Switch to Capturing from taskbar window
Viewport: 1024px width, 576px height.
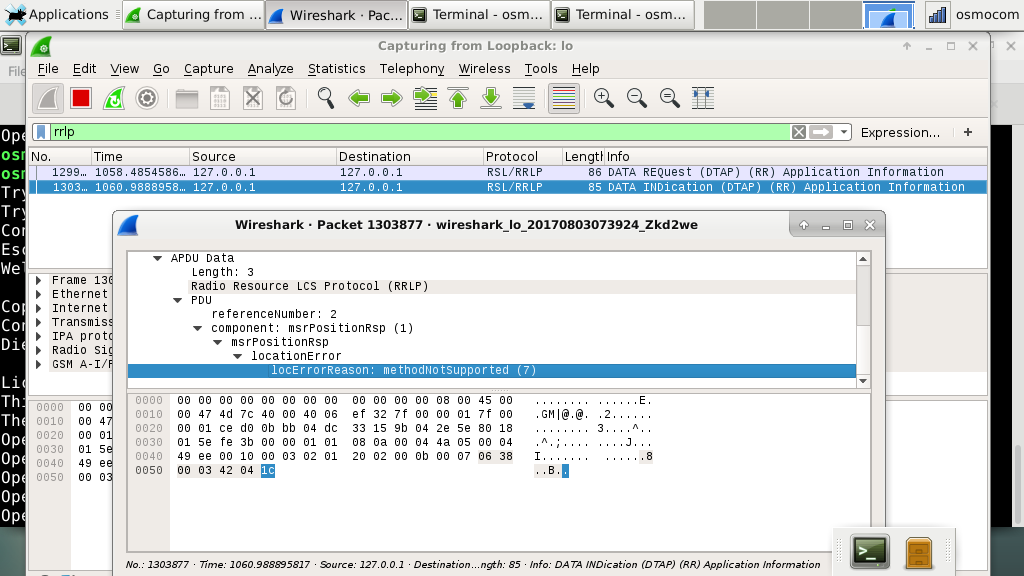pyautogui.click(x=194, y=14)
